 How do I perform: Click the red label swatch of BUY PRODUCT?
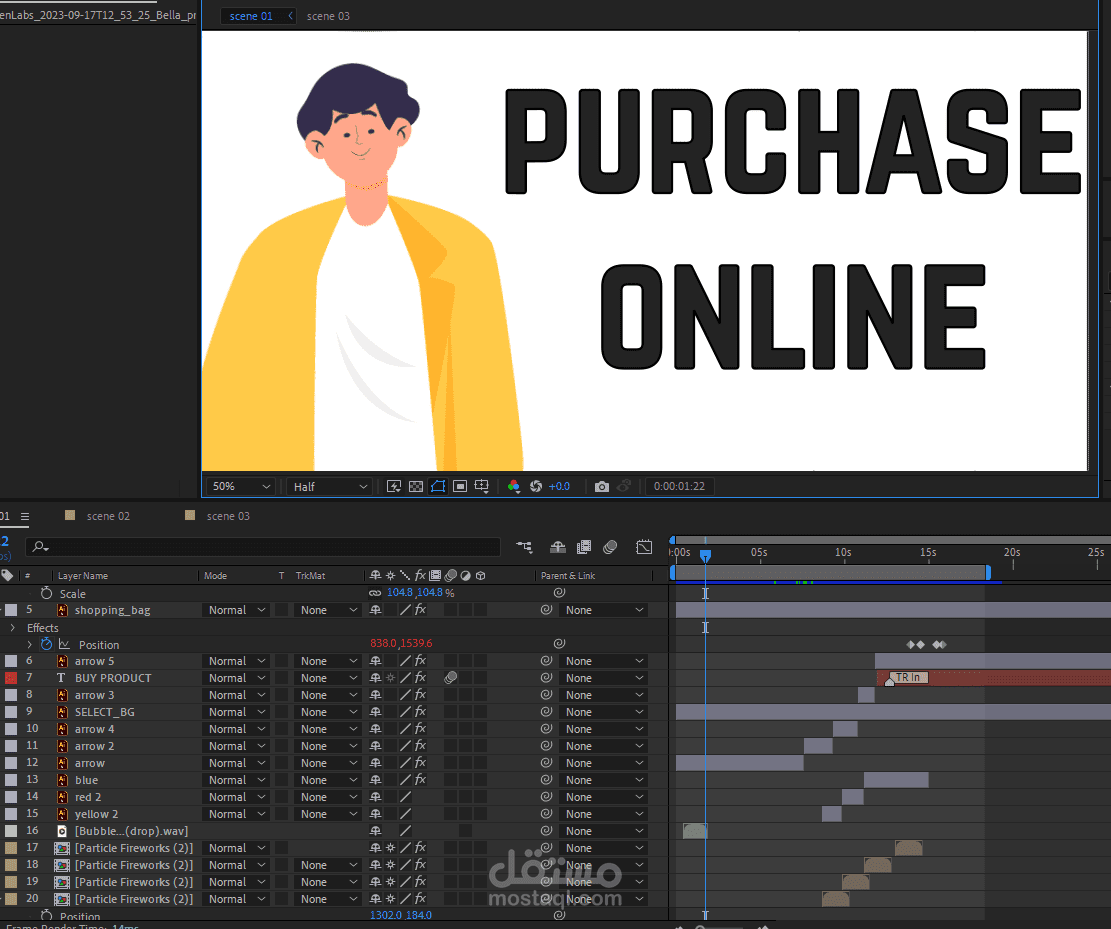(11, 678)
